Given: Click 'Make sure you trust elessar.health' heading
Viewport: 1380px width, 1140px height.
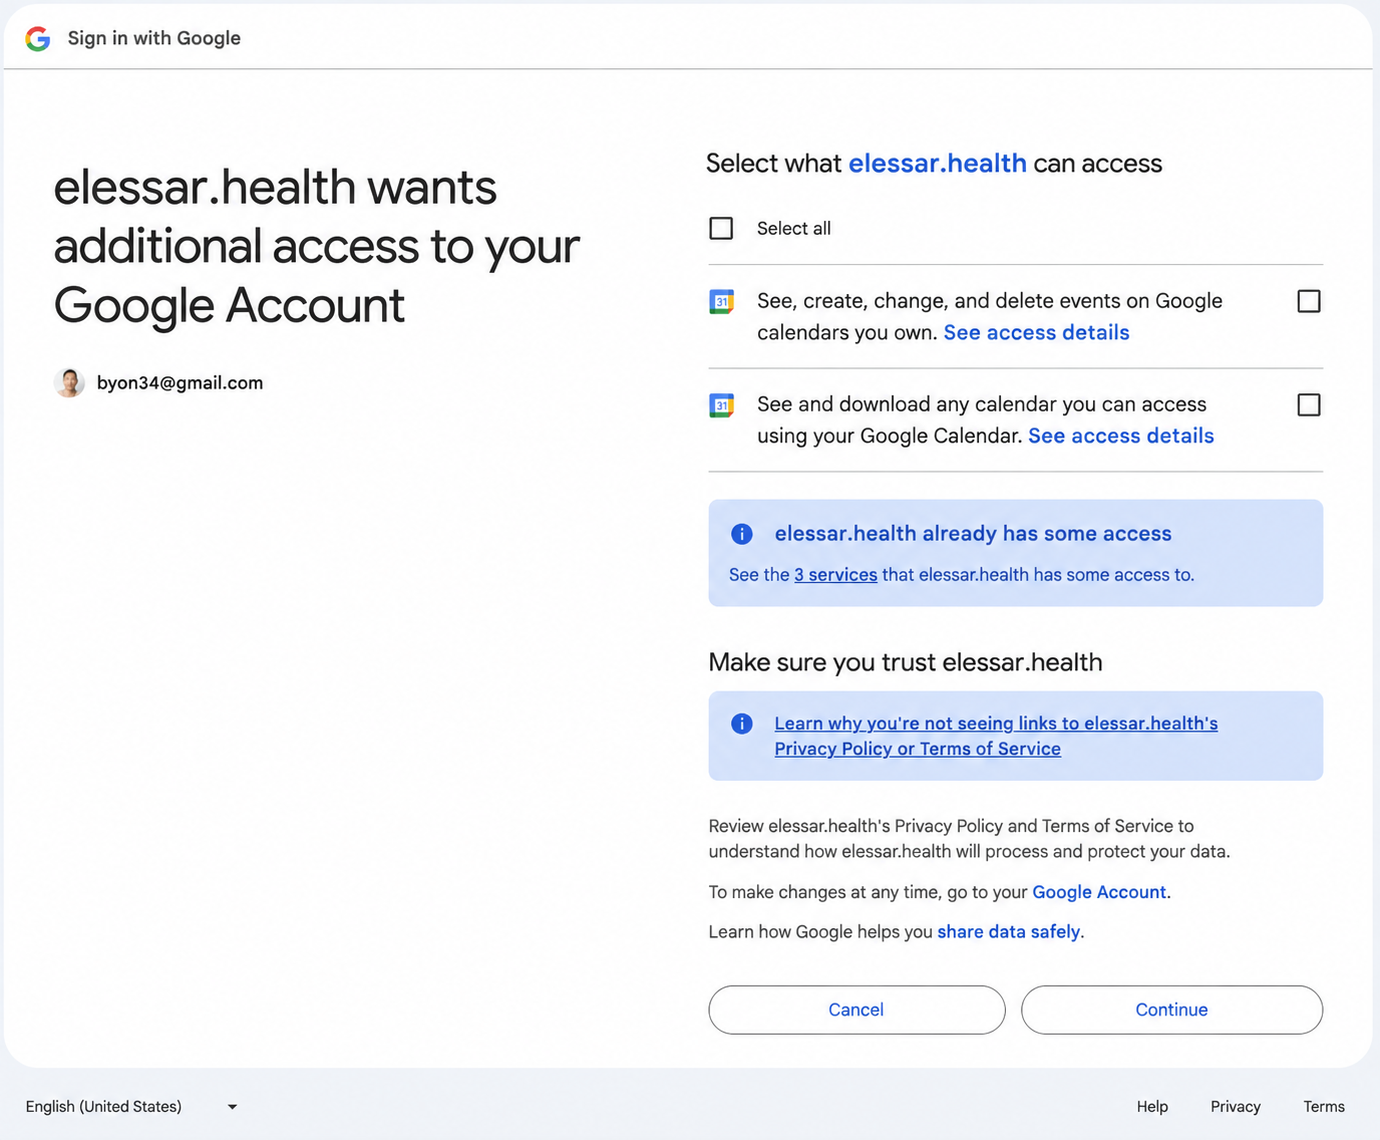Looking at the screenshot, I should point(905,662).
